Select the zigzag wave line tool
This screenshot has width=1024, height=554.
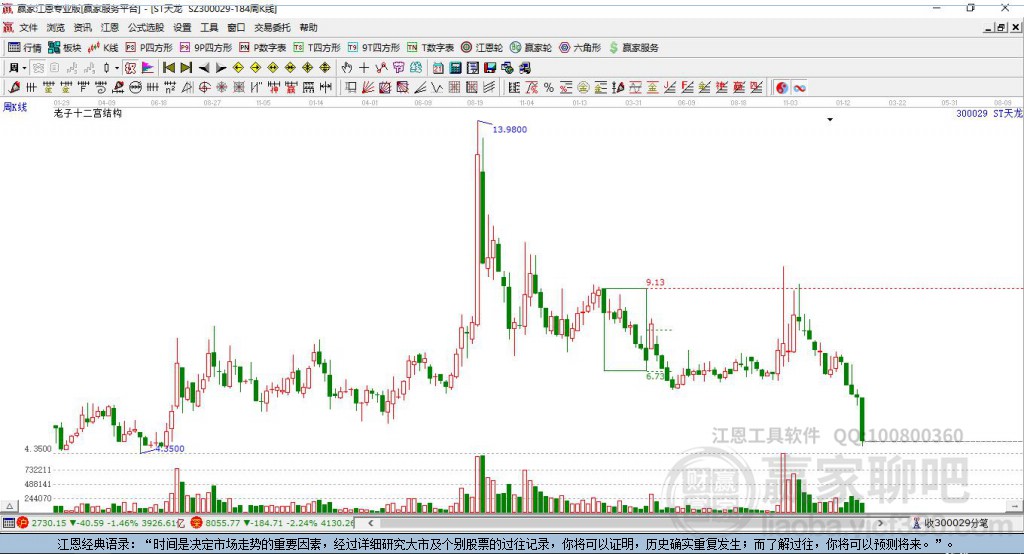pos(436,88)
